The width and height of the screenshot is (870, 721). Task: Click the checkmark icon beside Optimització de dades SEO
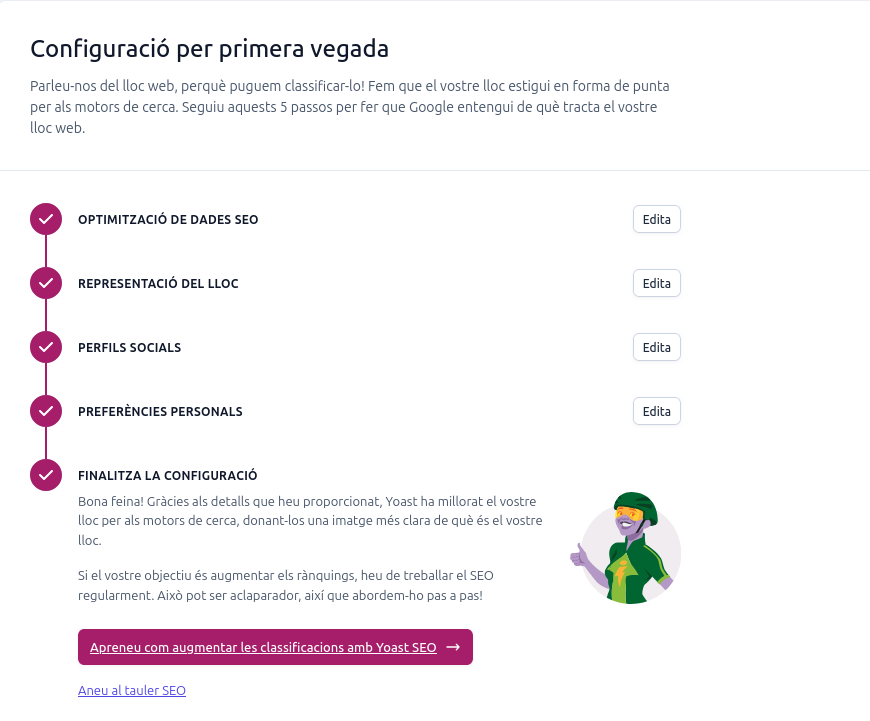(46, 219)
